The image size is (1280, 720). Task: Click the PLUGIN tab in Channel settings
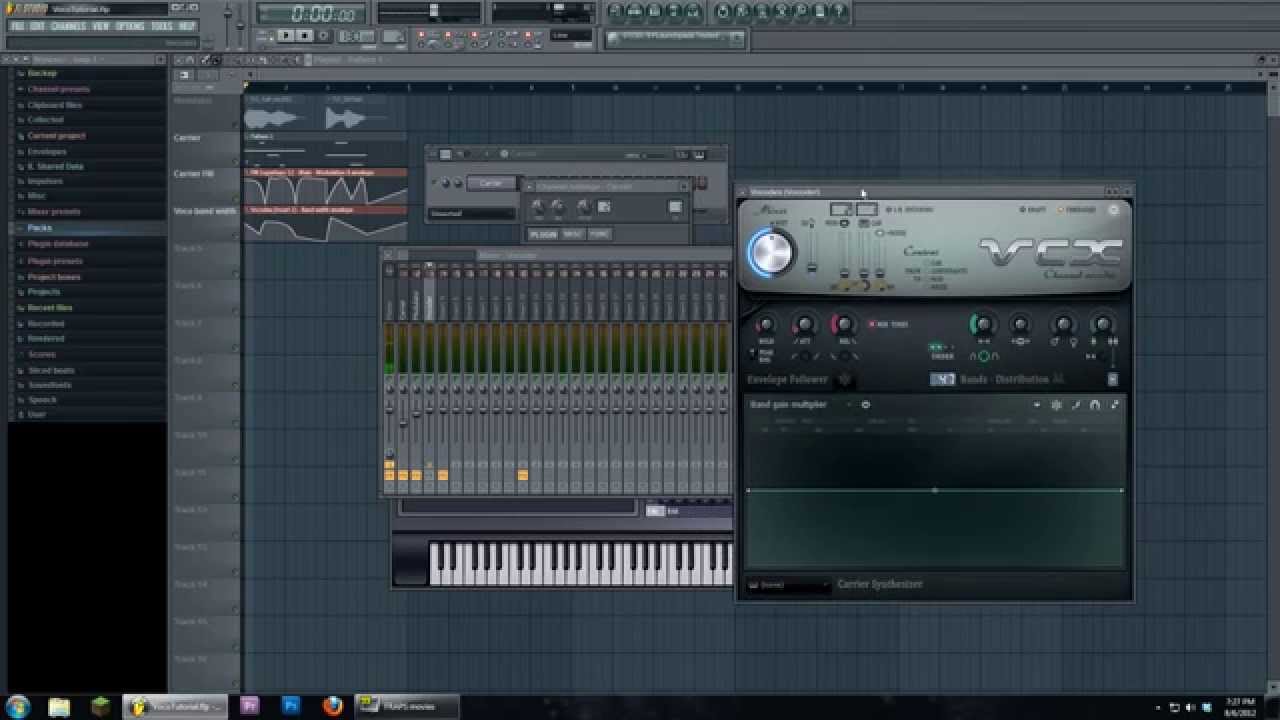tap(543, 234)
